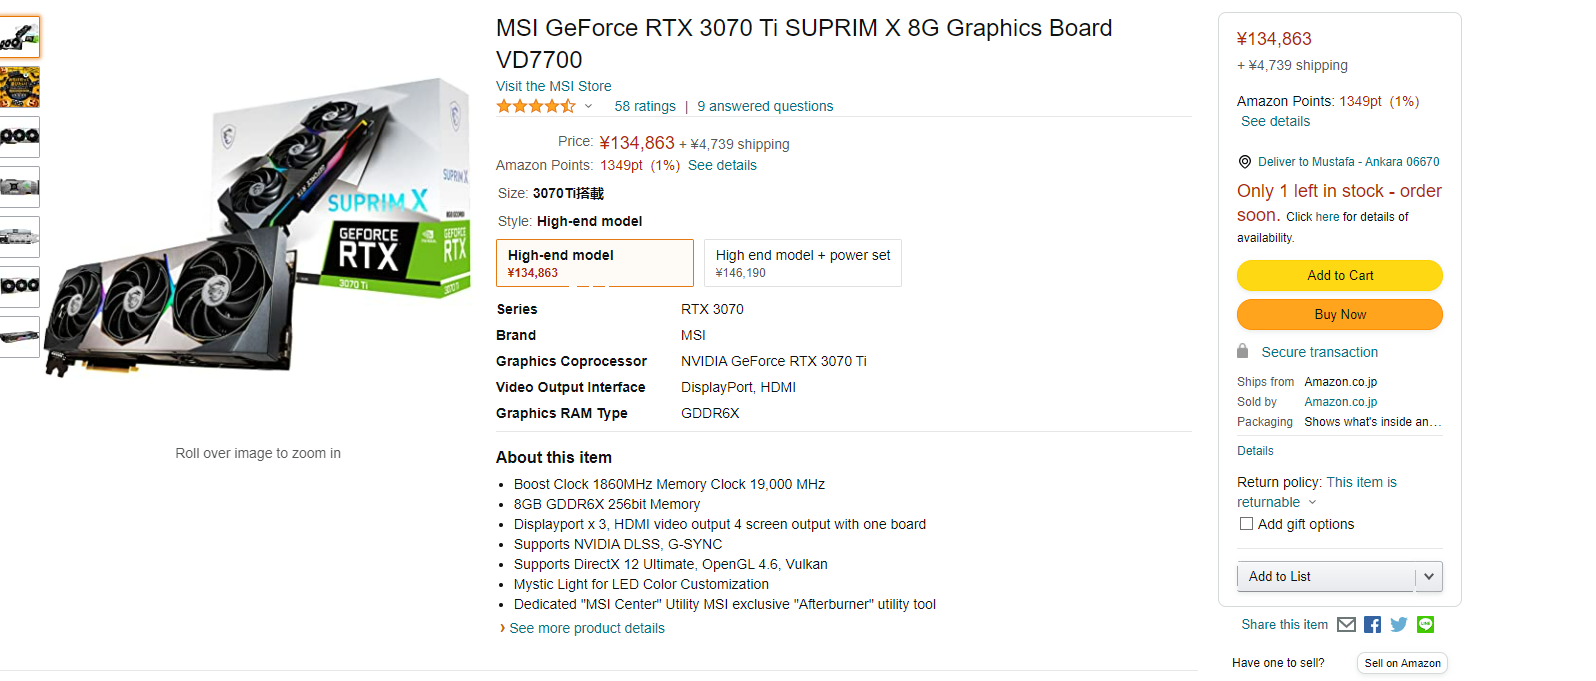Click the secure transaction lock icon

[1243, 352]
